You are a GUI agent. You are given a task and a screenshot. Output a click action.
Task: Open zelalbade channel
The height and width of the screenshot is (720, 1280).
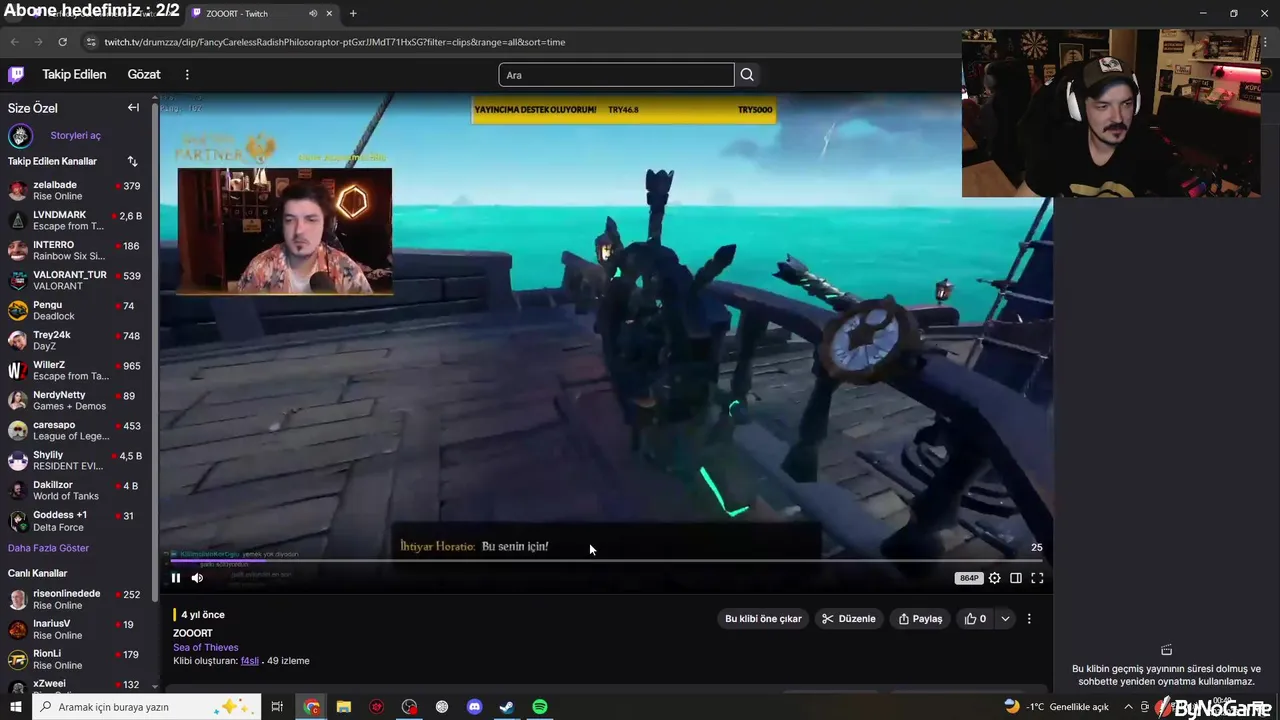(76, 190)
